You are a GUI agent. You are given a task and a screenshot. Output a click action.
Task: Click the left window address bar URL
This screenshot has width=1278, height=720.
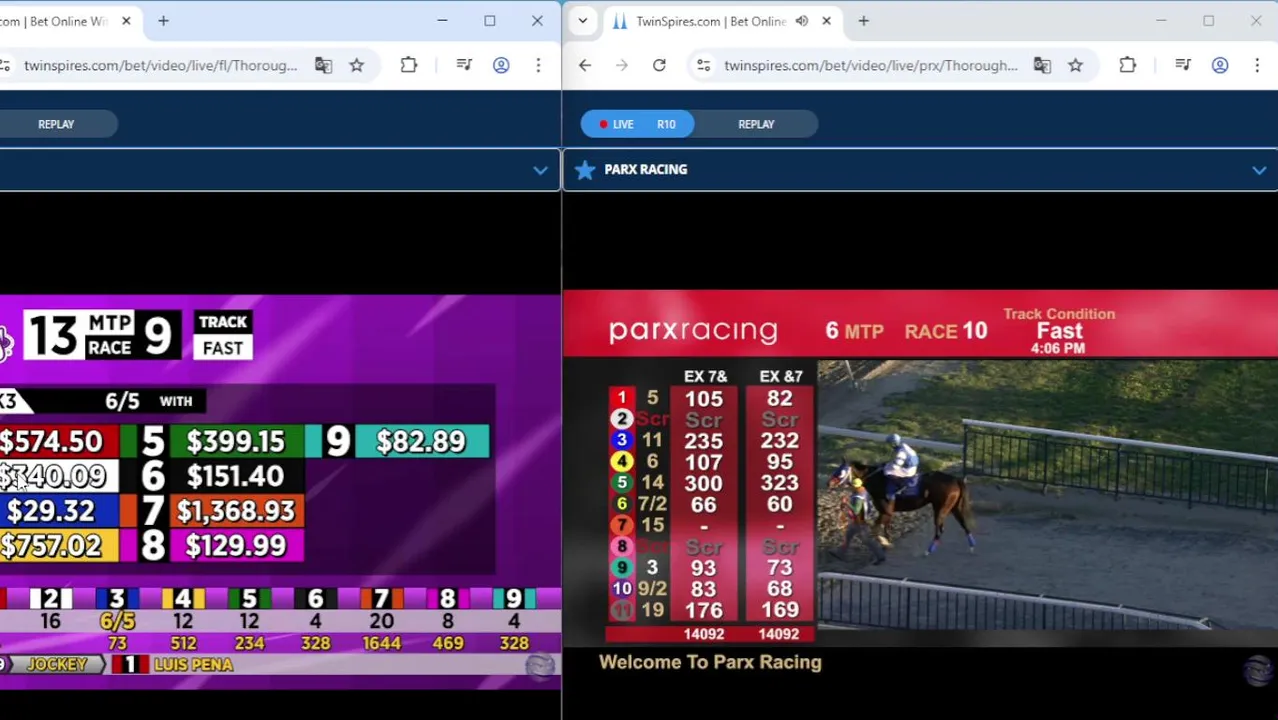point(160,65)
